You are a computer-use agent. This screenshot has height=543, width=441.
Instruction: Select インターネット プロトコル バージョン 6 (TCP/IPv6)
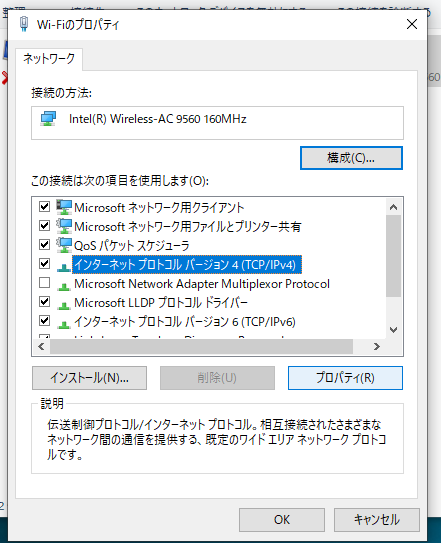[185, 322]
